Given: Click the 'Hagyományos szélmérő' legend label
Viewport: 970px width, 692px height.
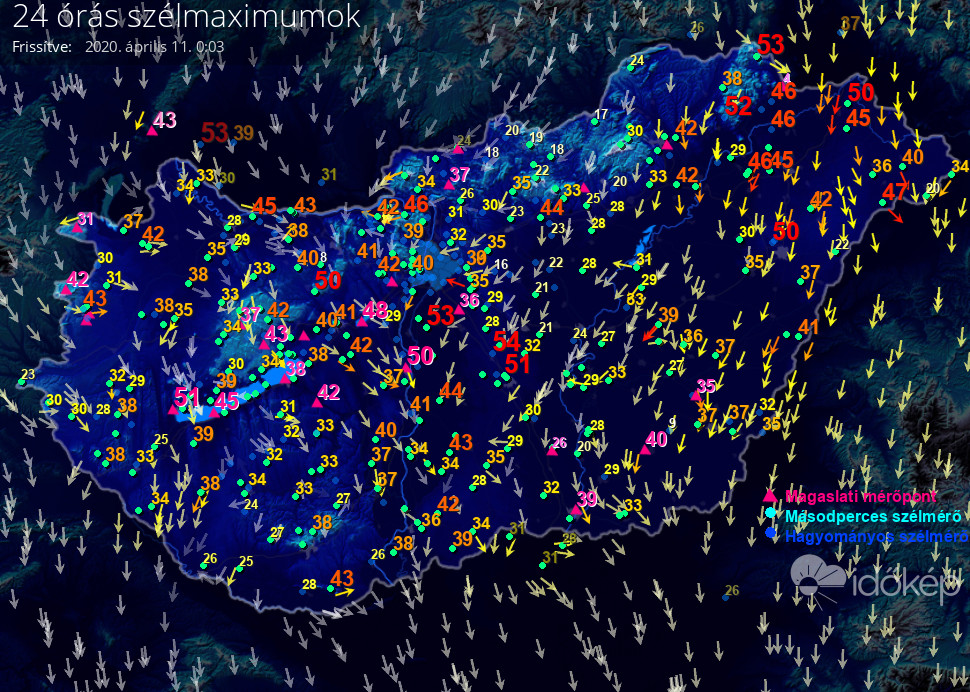Looking at the screenshot, I should point(877,536).
